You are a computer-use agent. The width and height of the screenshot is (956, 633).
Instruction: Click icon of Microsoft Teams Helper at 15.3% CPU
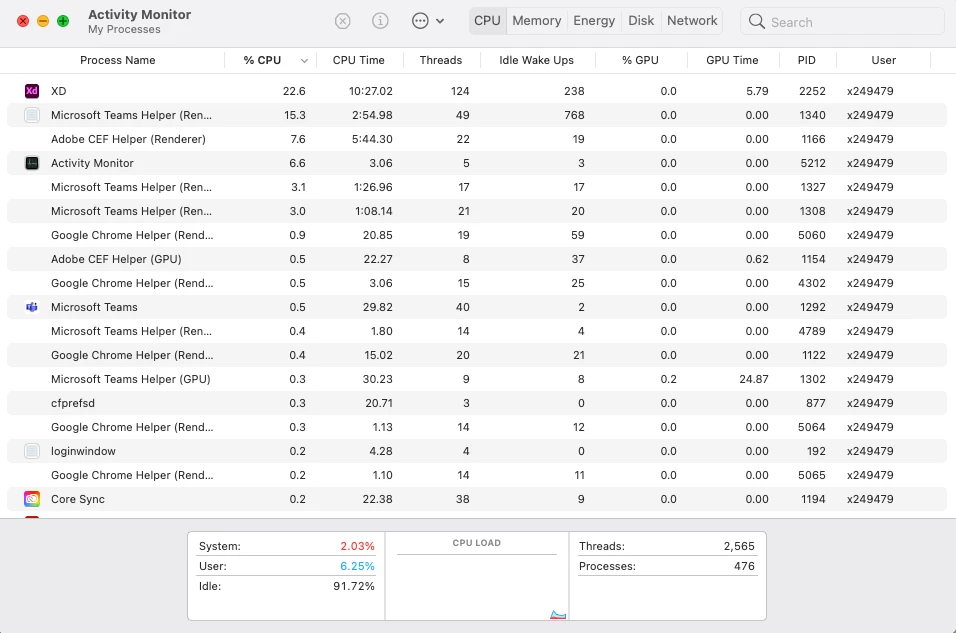click(x=32, y=115)
